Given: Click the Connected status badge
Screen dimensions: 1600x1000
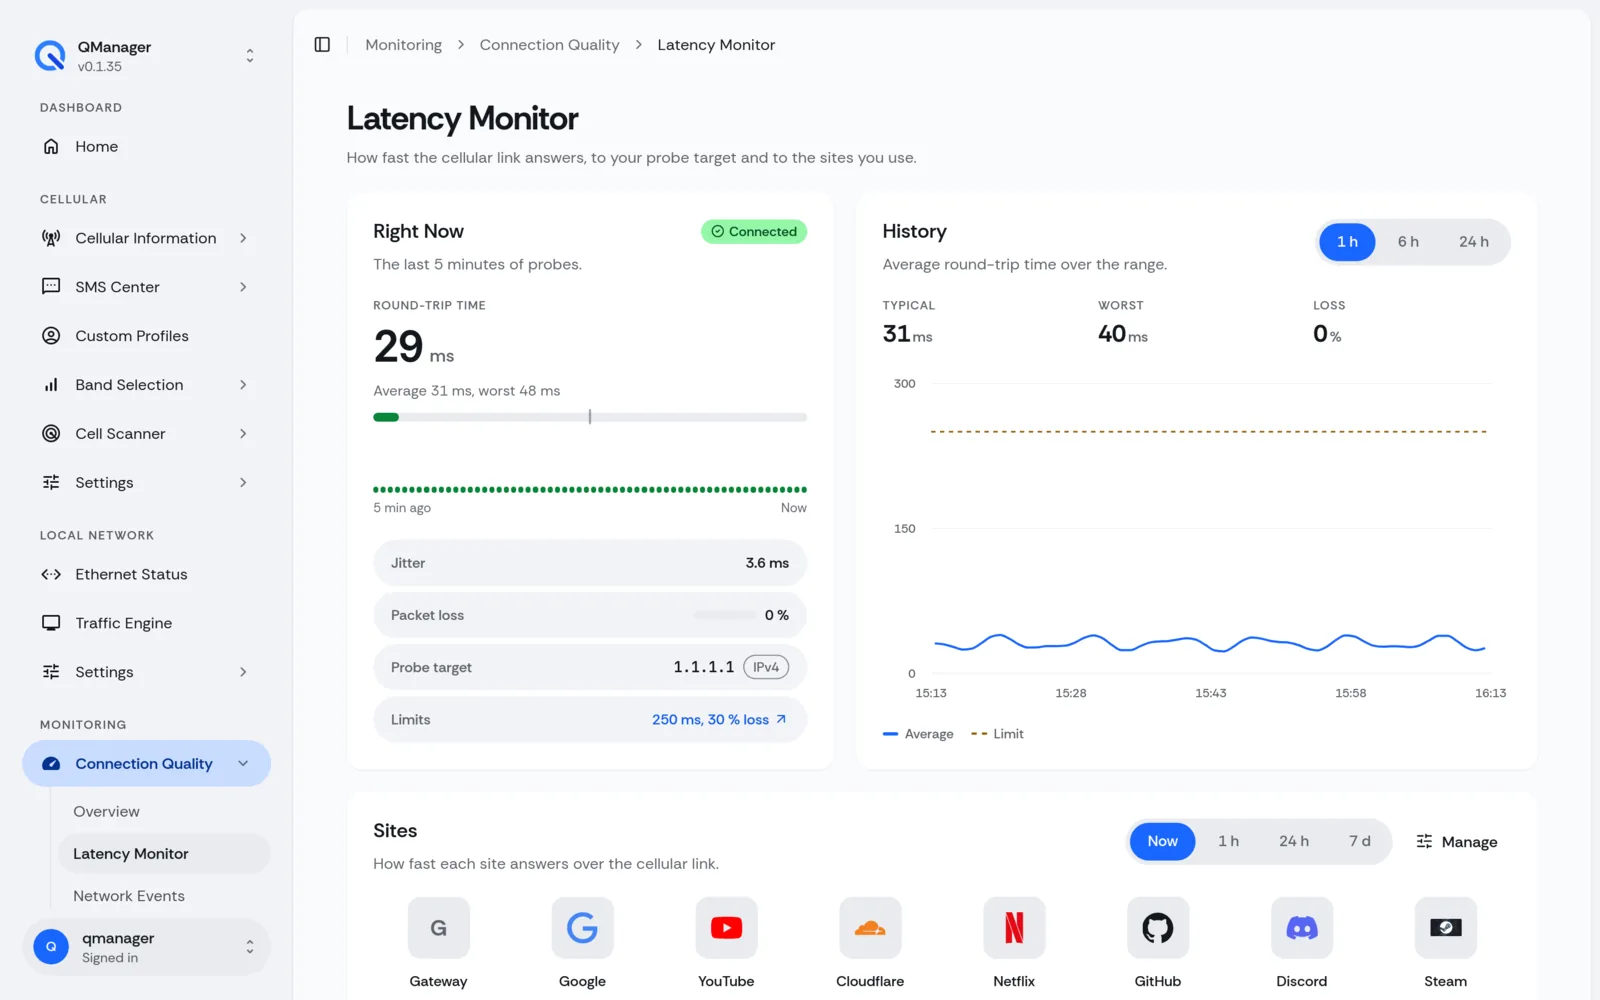Looking at the screenshot, I should click(754, 232).
